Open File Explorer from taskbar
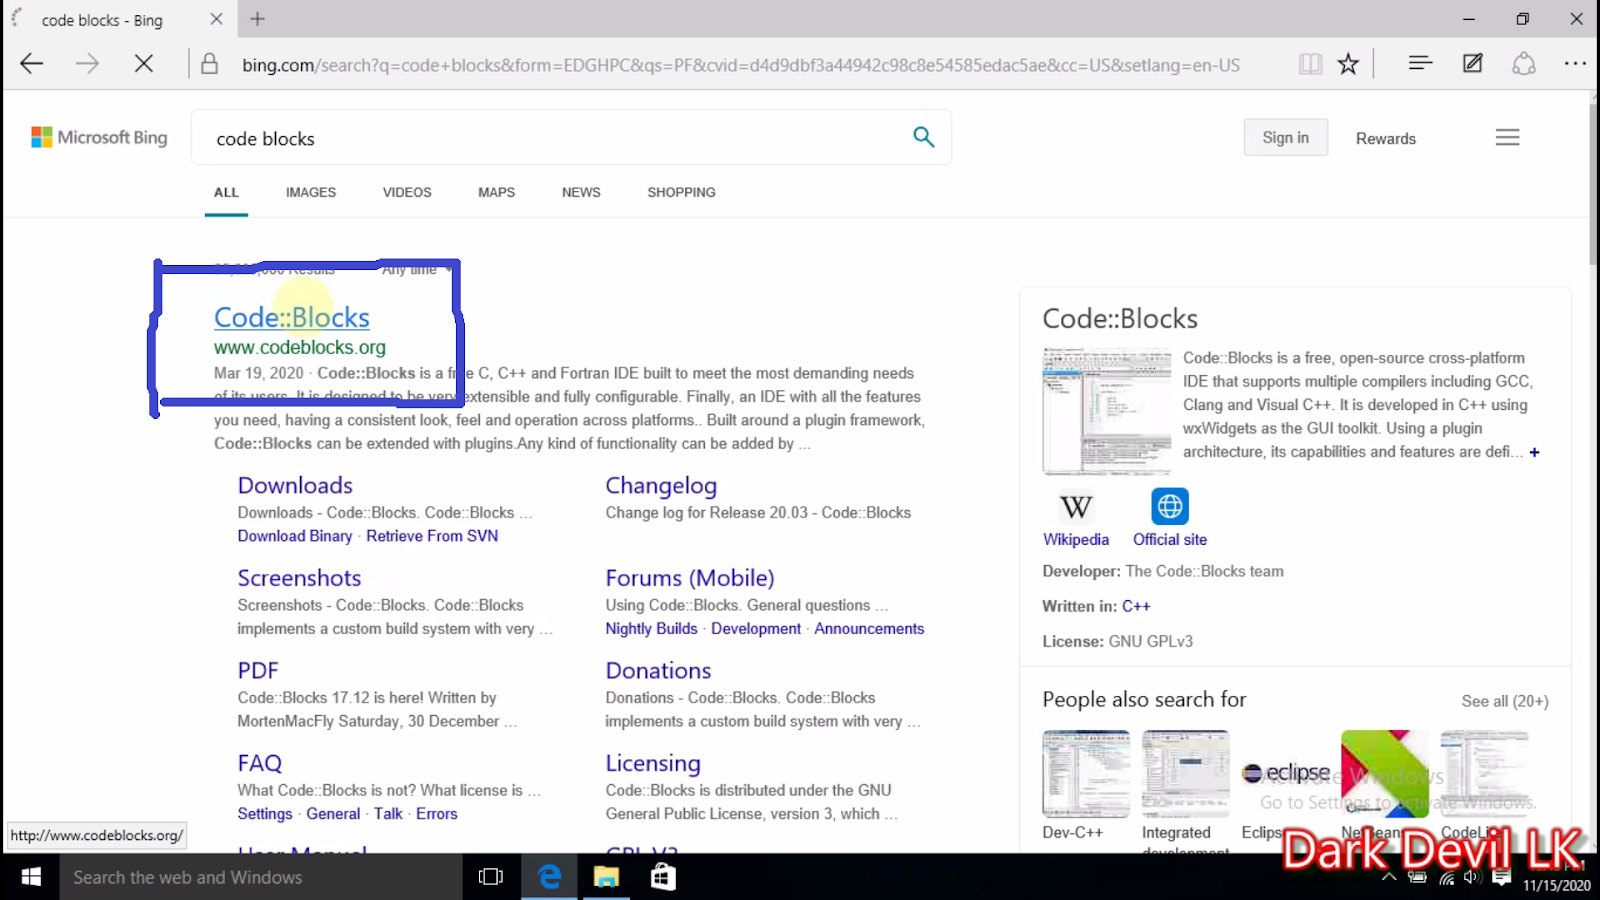1600x900 pixels. pyautogui.click(x=606, y=877)
